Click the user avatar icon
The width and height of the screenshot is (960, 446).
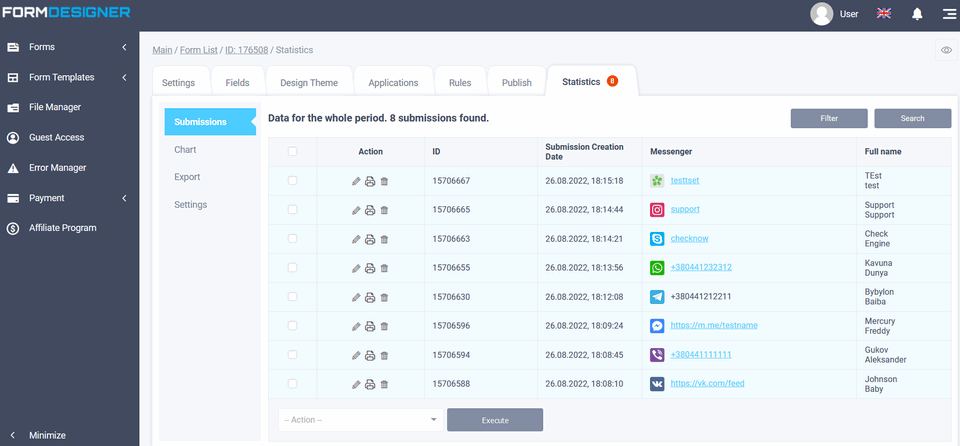tap(822, 14)
